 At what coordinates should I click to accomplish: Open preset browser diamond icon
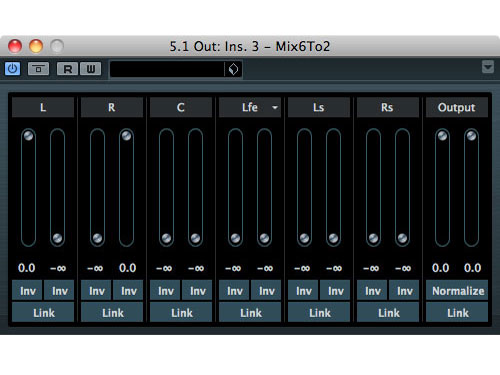coord(233,69)
